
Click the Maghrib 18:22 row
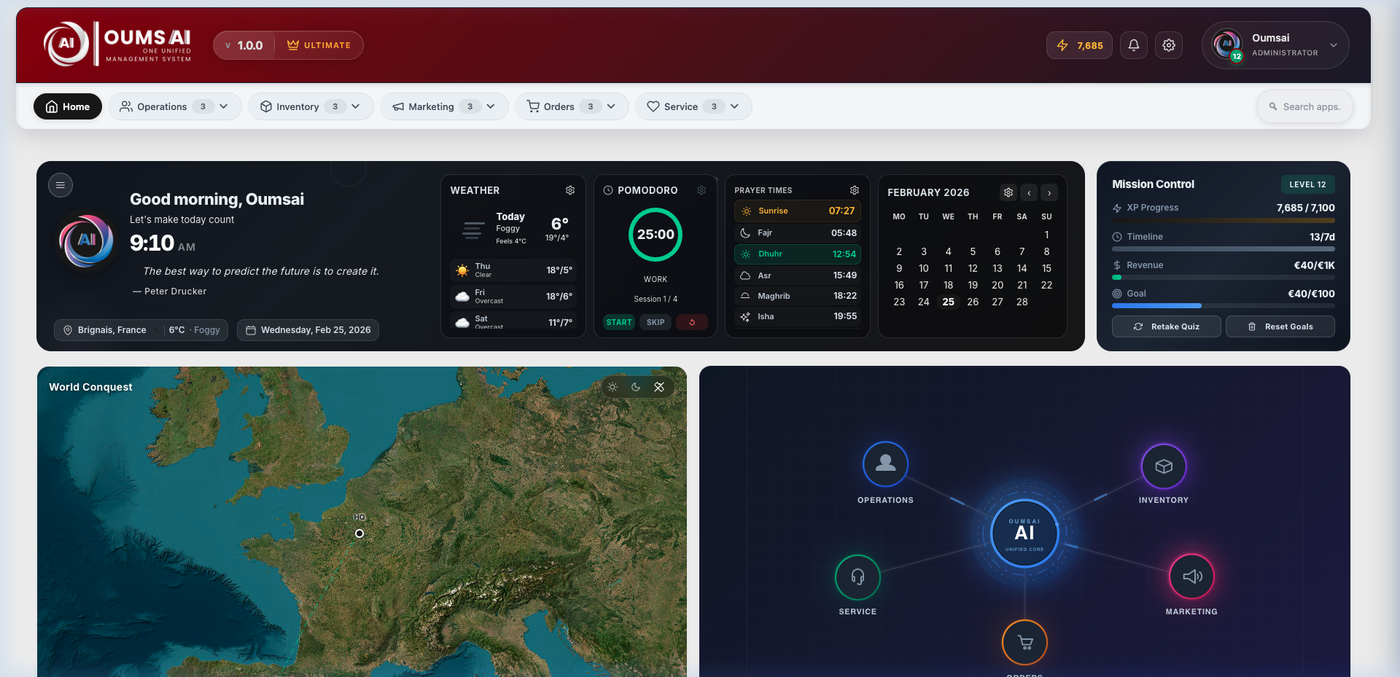[x=797, y=296]
